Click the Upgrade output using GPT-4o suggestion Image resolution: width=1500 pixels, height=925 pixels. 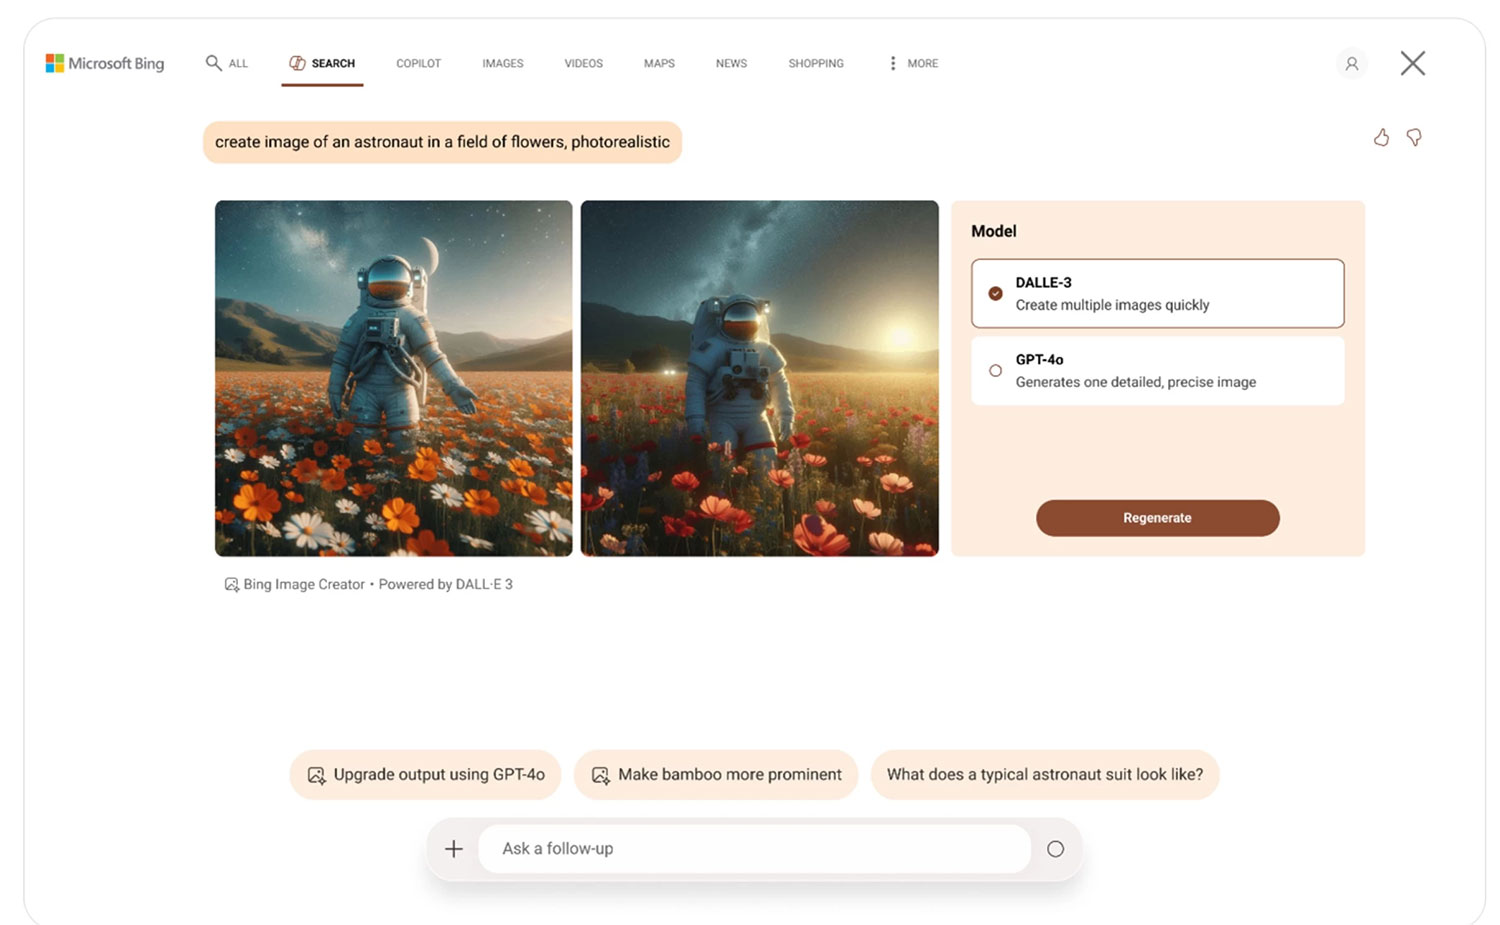tap(424, 774)
